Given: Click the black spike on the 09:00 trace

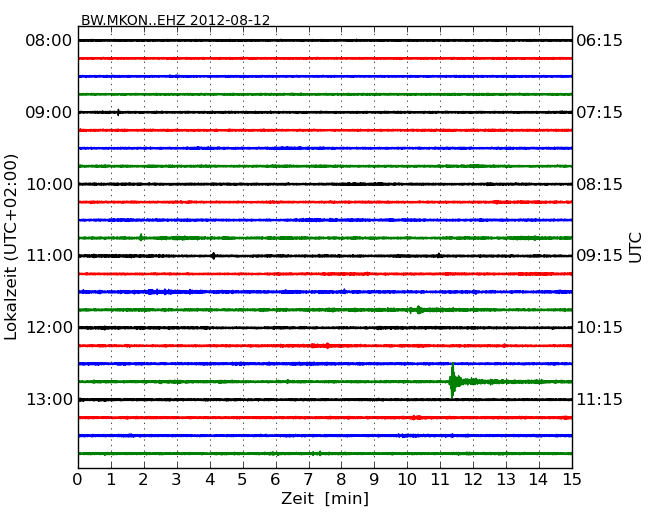Looking at the screenshot, I should point(118,112).
